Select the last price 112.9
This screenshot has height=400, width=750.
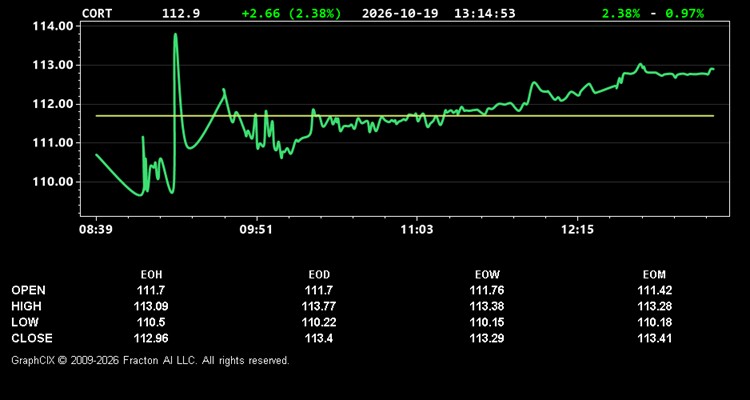[181, 13]
